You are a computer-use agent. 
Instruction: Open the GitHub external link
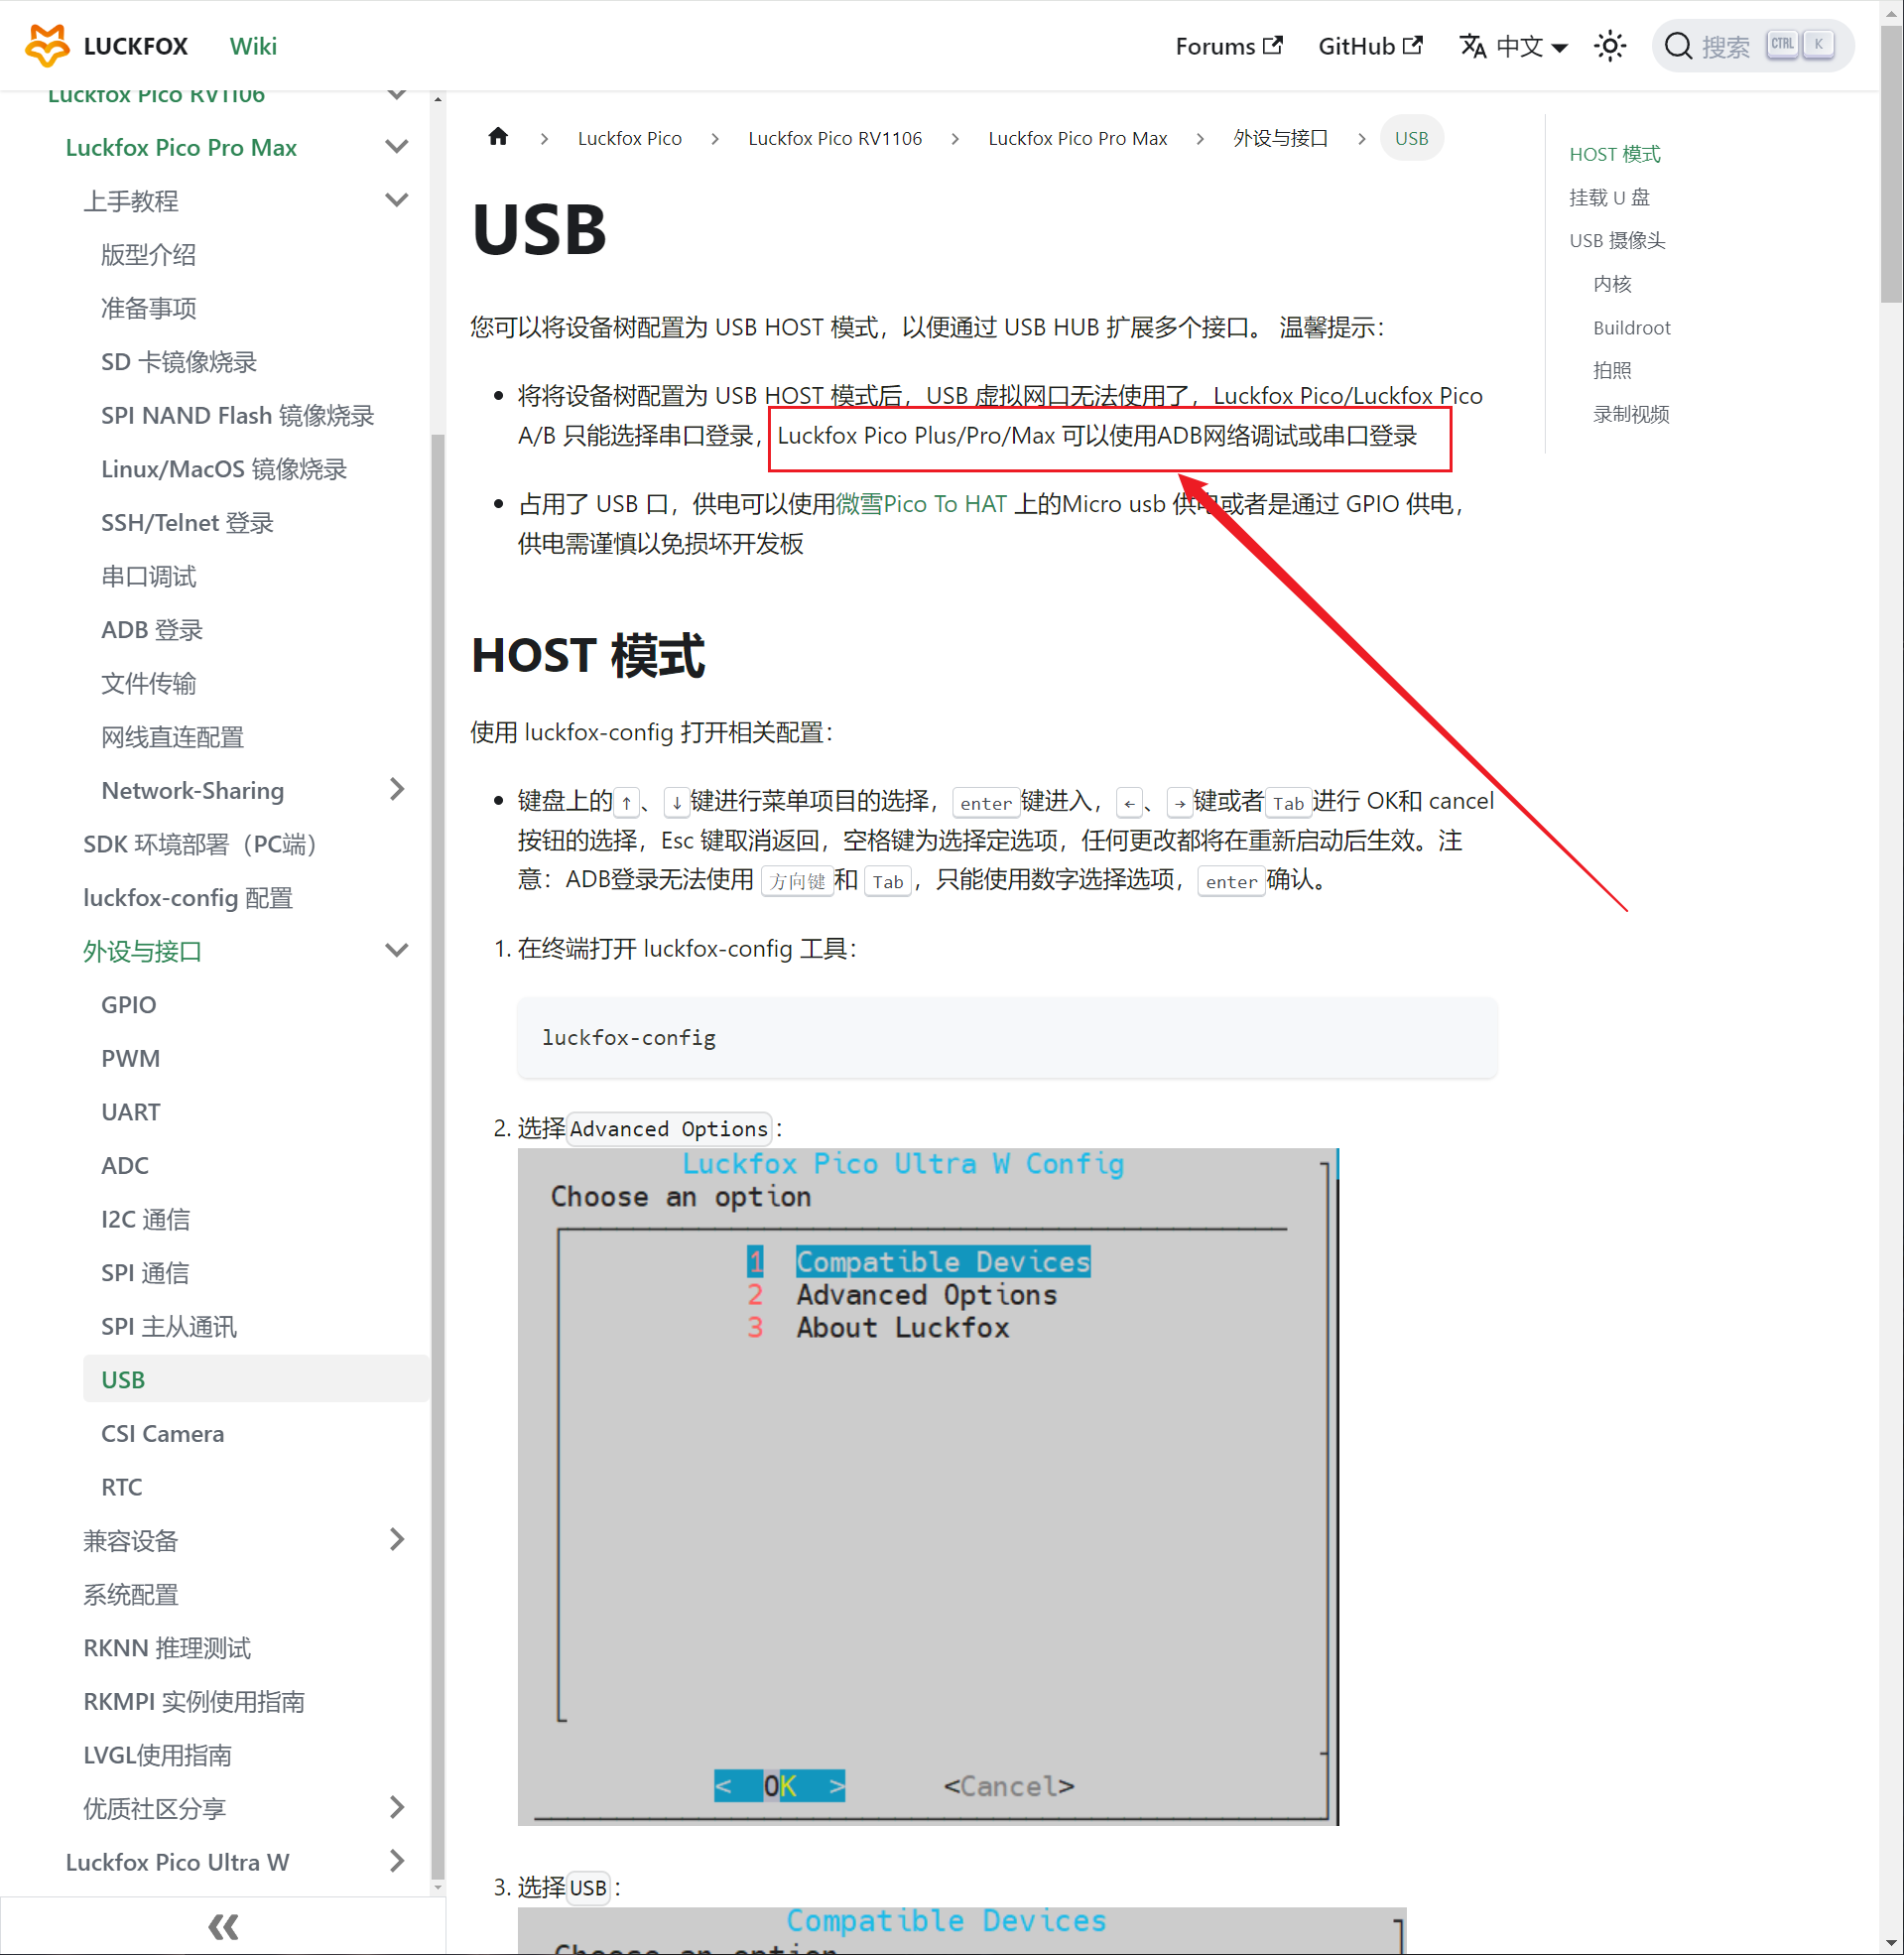point(1370,46)
